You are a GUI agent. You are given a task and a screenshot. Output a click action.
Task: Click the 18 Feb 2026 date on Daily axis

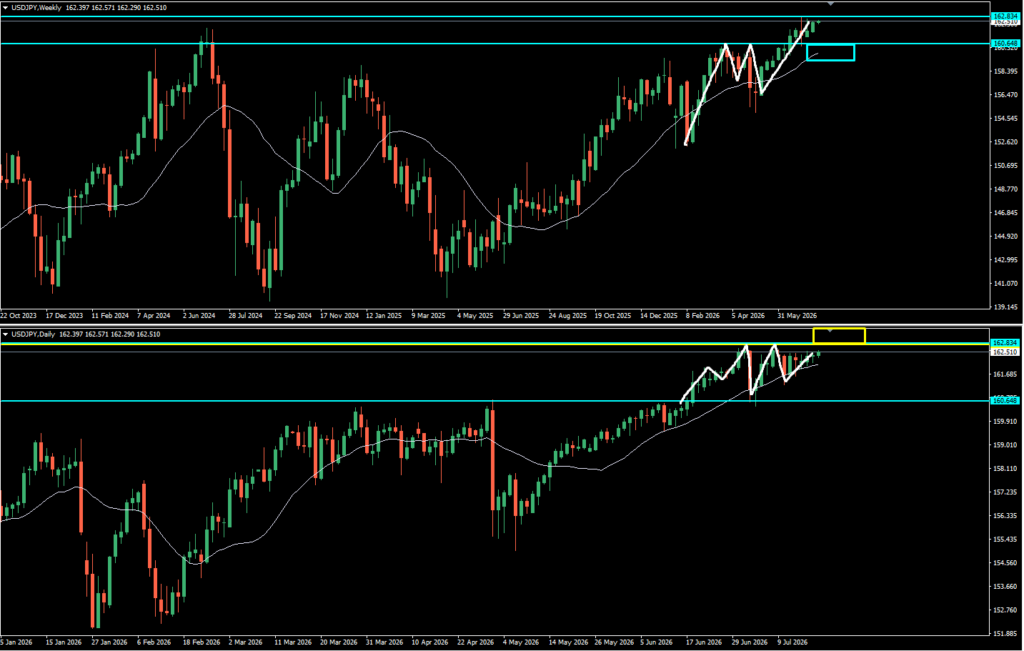coord(200,642)
